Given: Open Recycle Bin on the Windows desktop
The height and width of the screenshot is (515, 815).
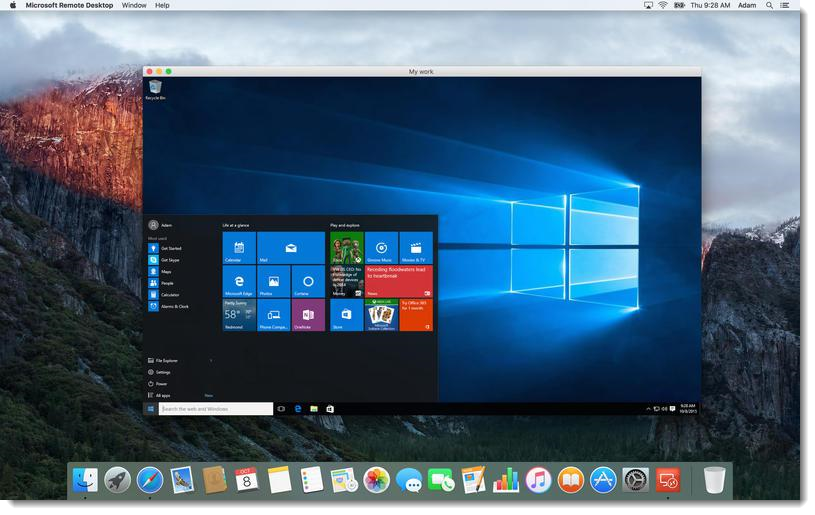Looking at the screenshot, I should (x=155, y=90).
